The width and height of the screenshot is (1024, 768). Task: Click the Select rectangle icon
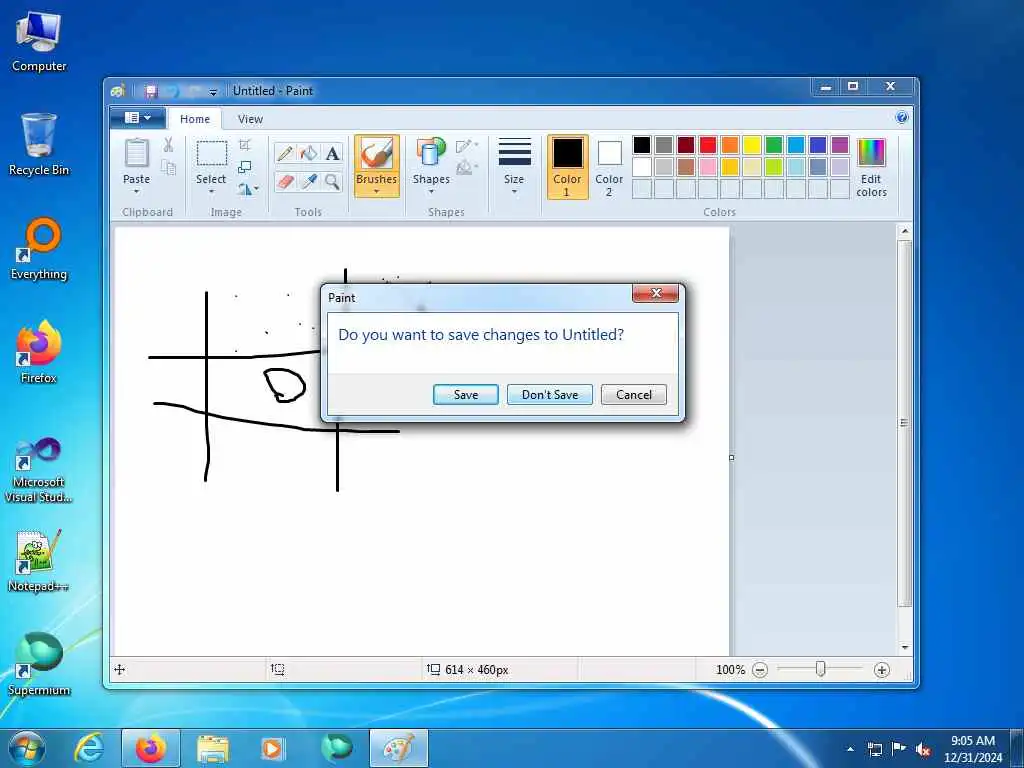click(212, 153)
